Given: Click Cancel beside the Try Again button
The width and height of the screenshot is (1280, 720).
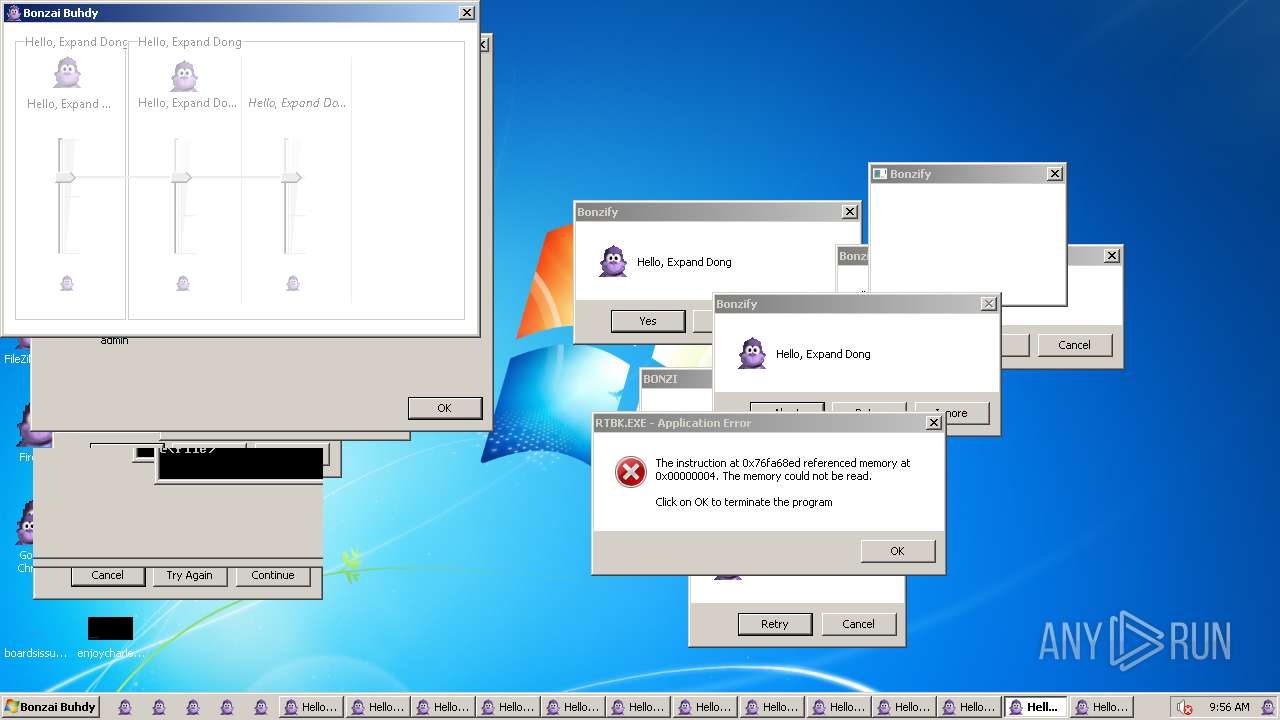Looking at the screenshot, I should [108, 575].
